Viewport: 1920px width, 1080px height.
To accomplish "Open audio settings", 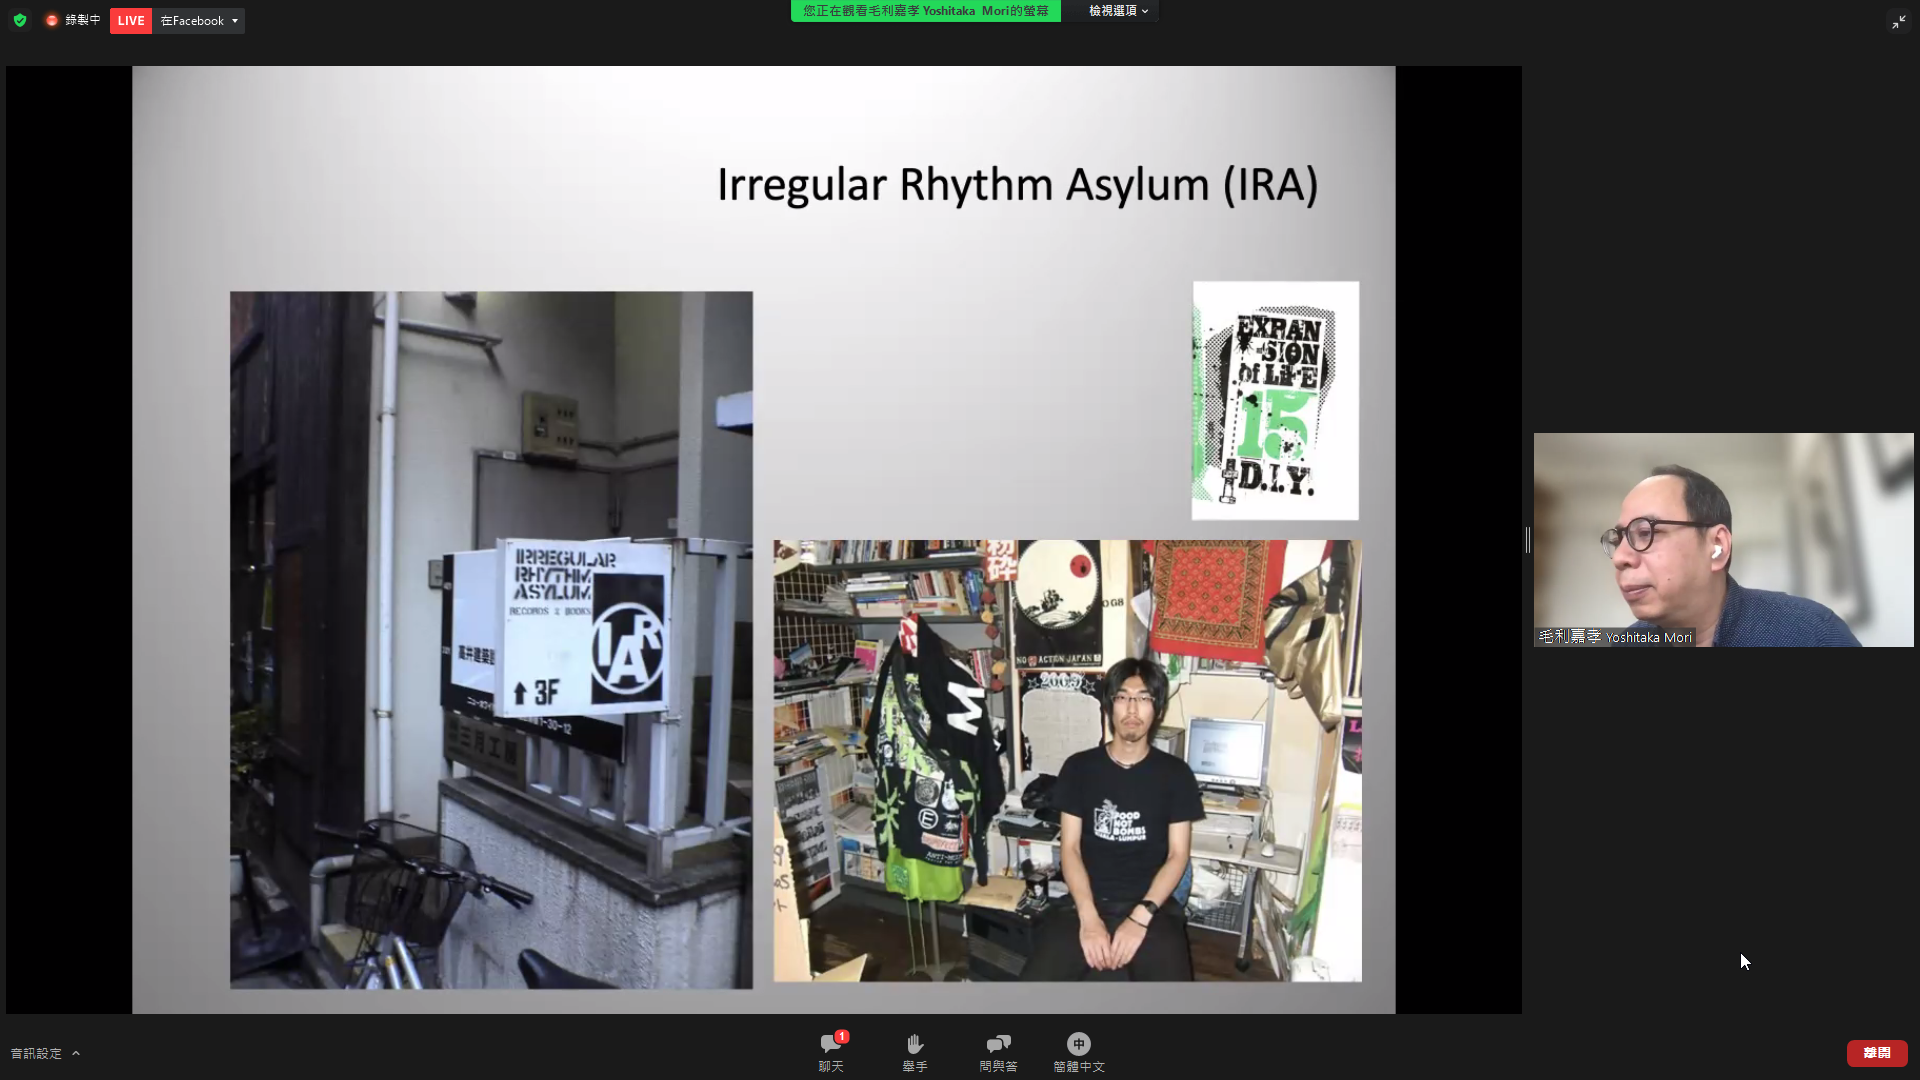I will pyautogui.click(x=36, y=1053).
